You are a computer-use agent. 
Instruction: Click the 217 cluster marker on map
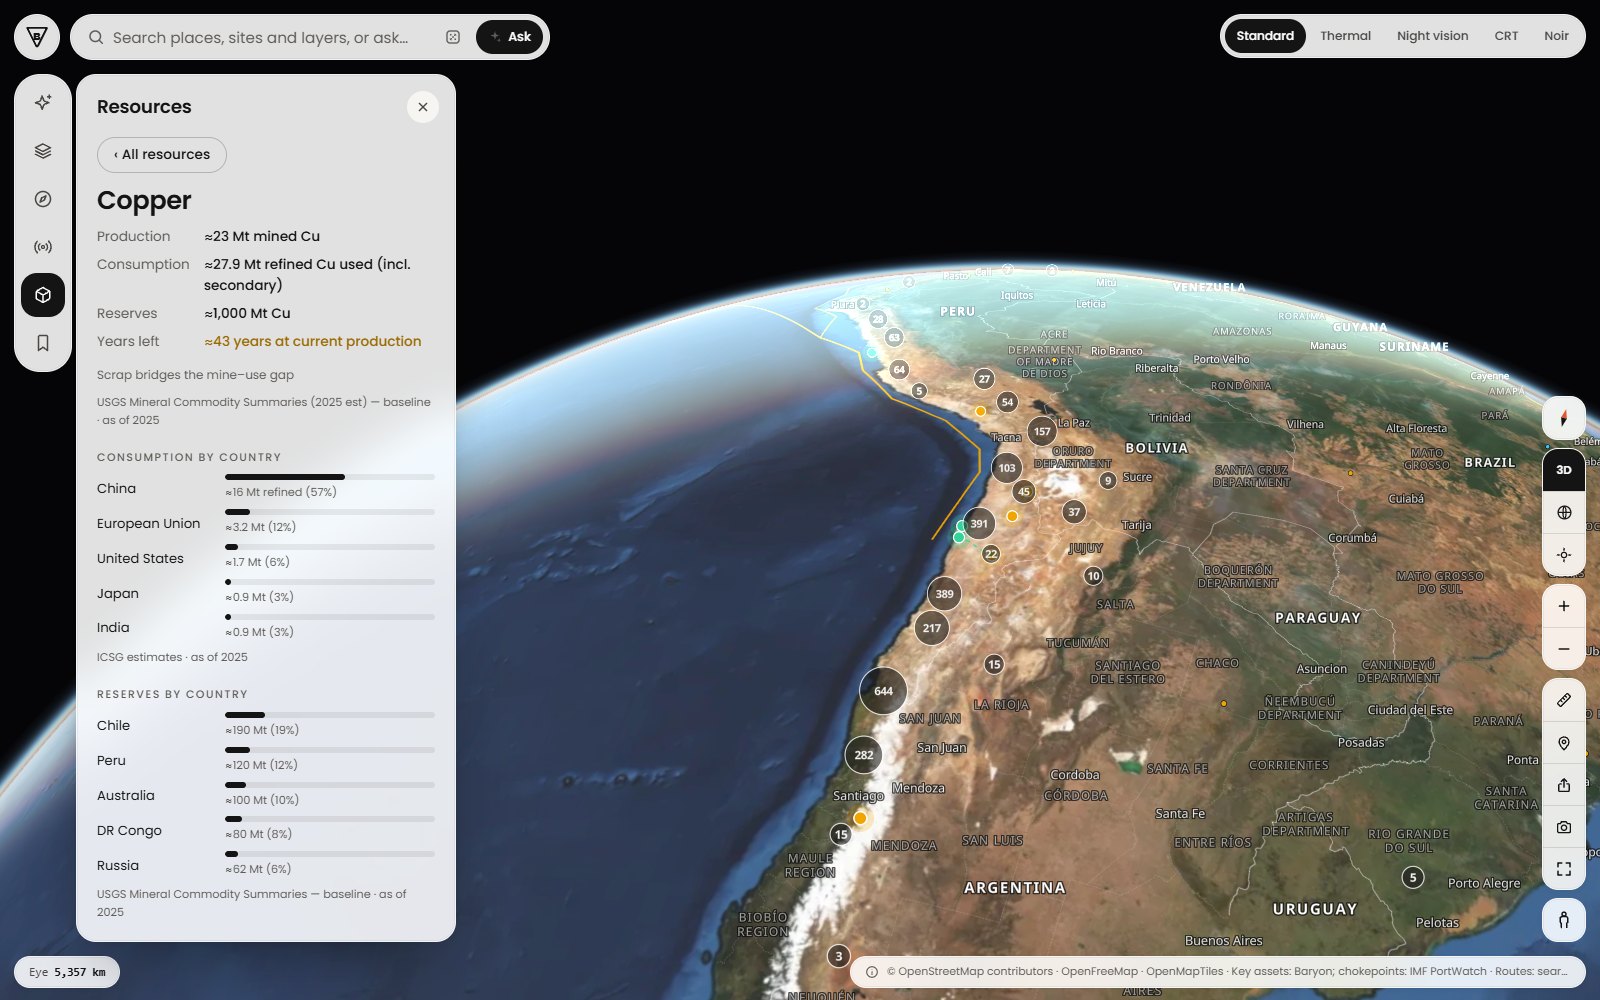(x=932, y=628)
